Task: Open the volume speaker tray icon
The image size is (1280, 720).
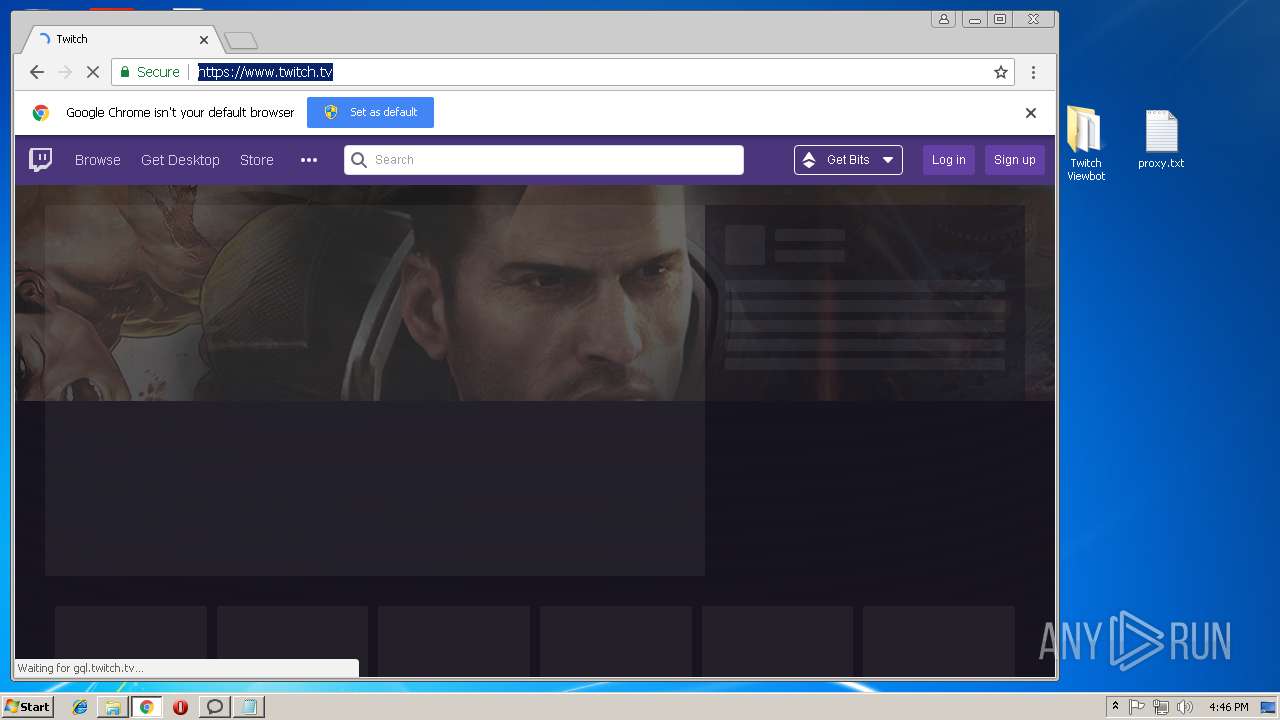Action: coord(1185,707)
